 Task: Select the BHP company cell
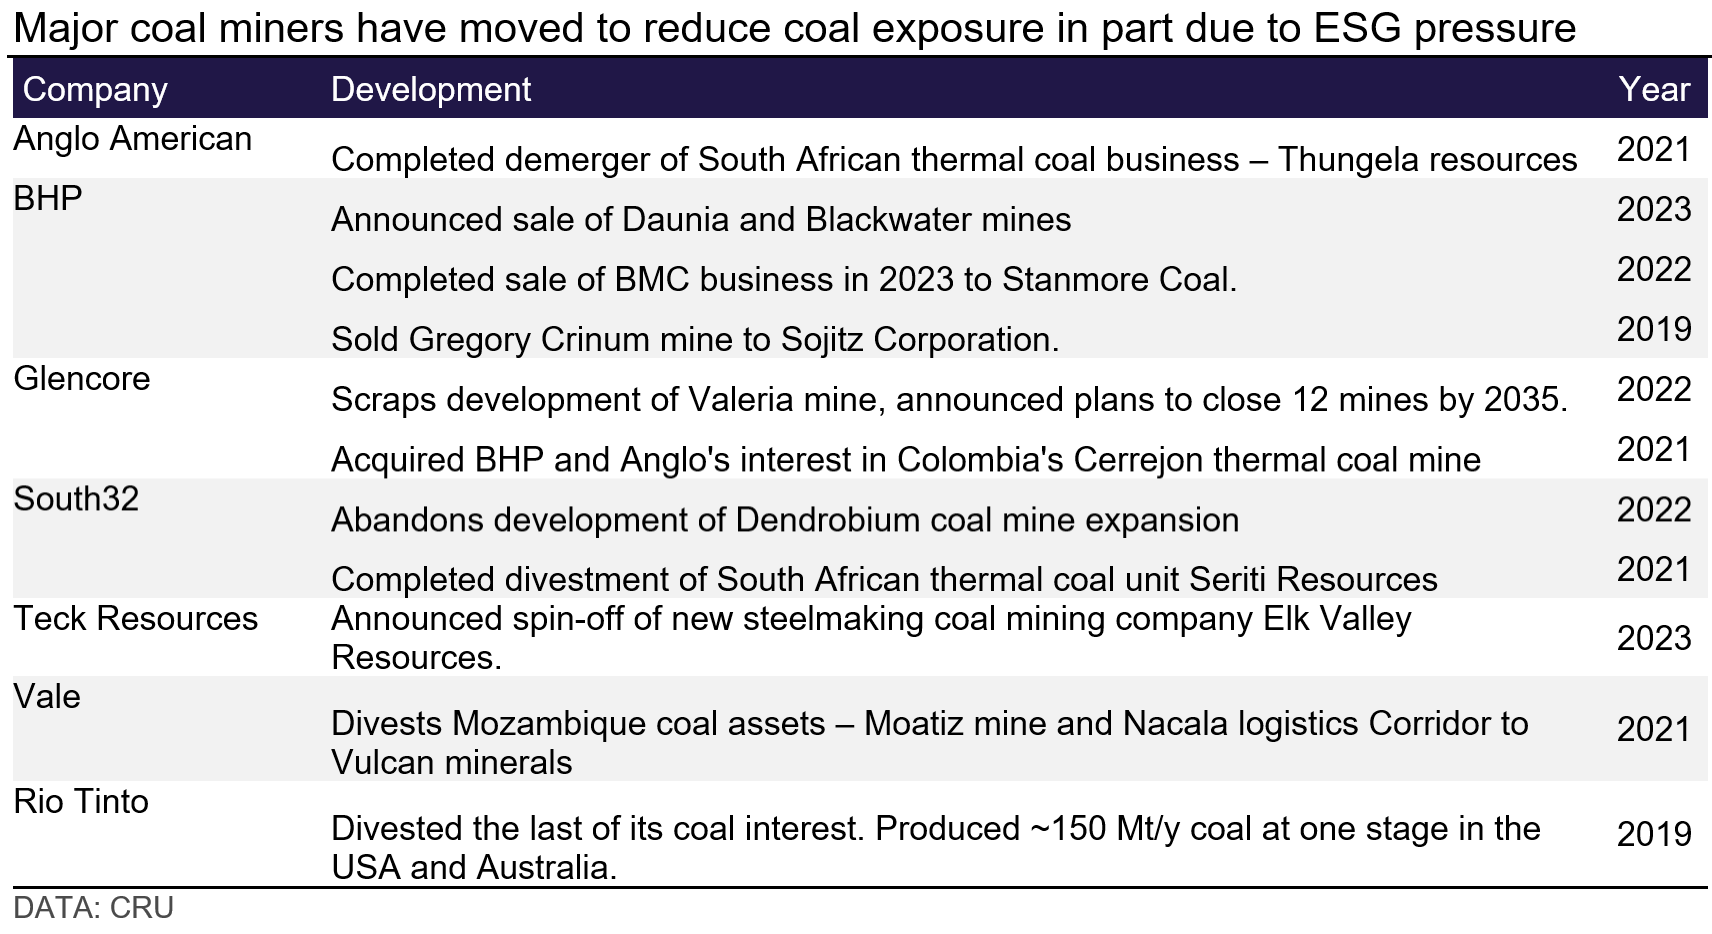[48, 199]
